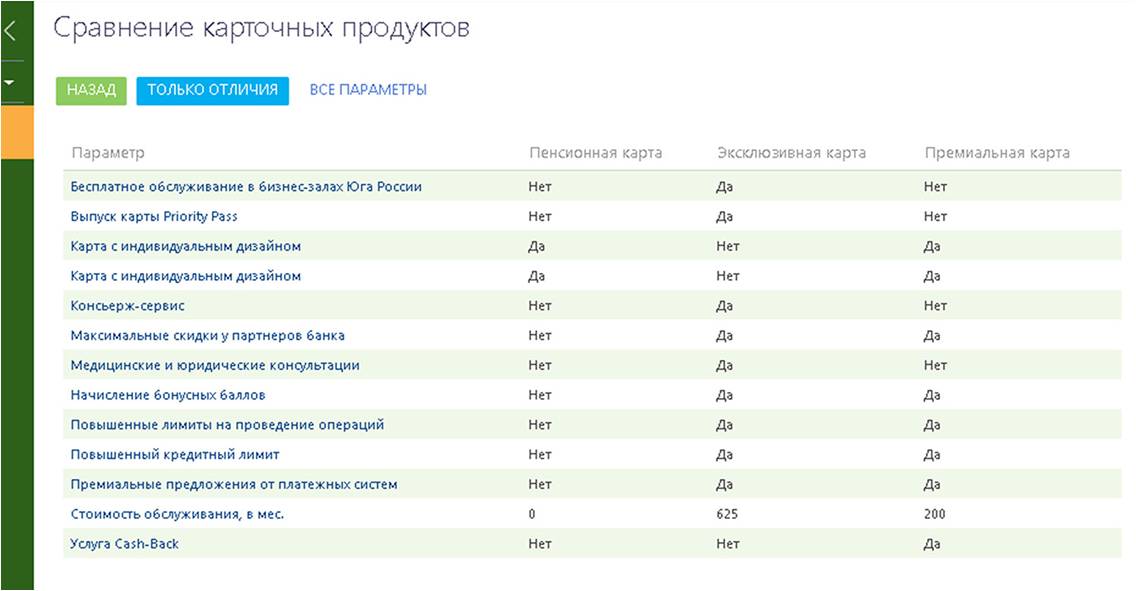1136x591 pixels.
Task: Select the orange highlighted sidebar section
Action: point(17,132)
